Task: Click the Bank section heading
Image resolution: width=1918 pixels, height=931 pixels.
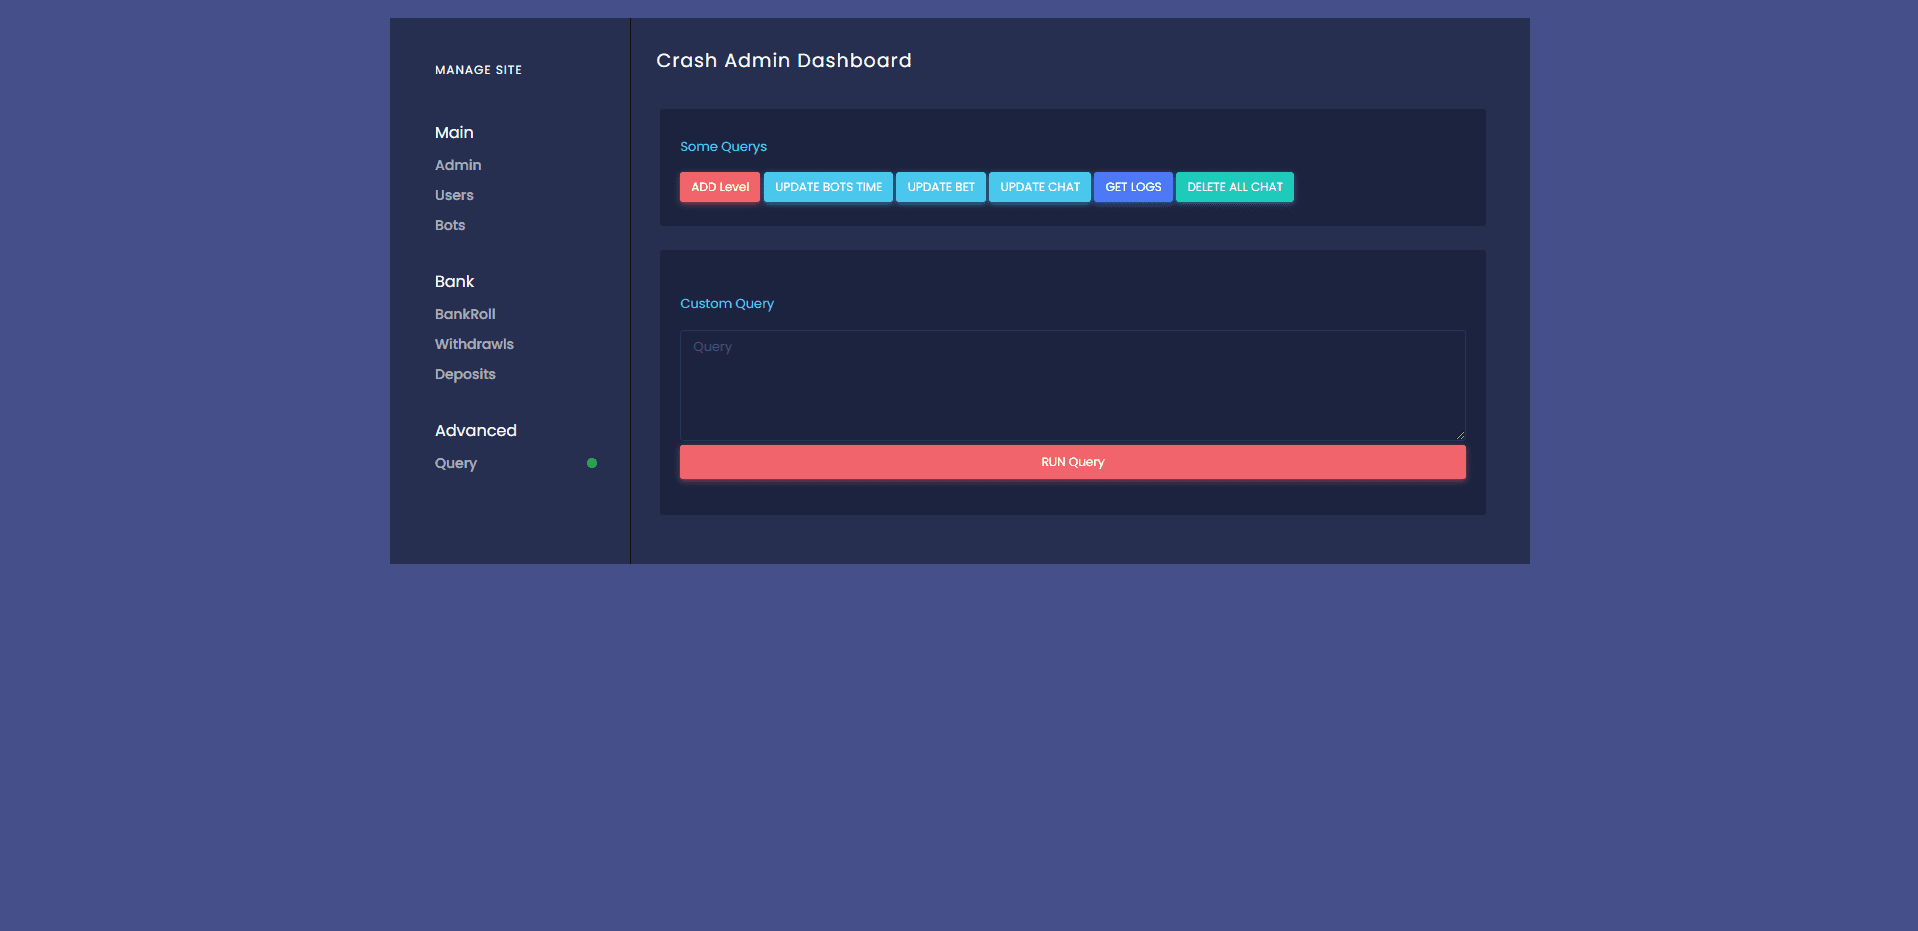Action: tap(454, 281)
